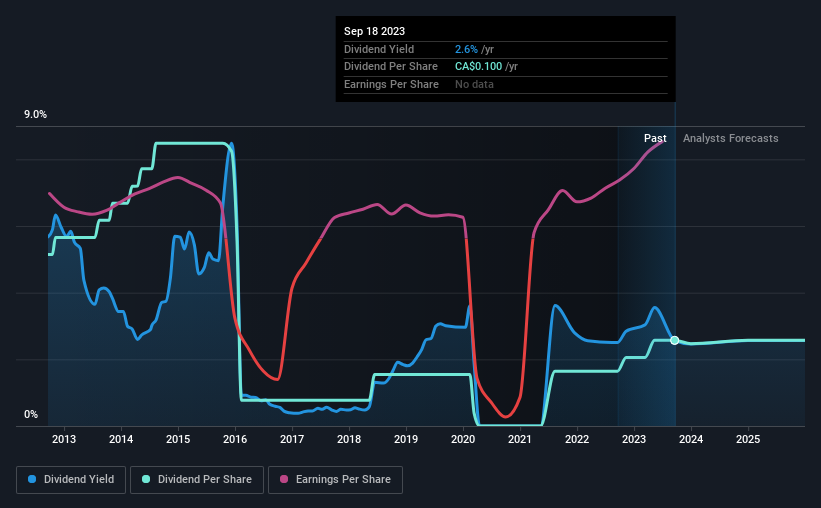Select the 2020 label on the time axis

click(463, 439)
